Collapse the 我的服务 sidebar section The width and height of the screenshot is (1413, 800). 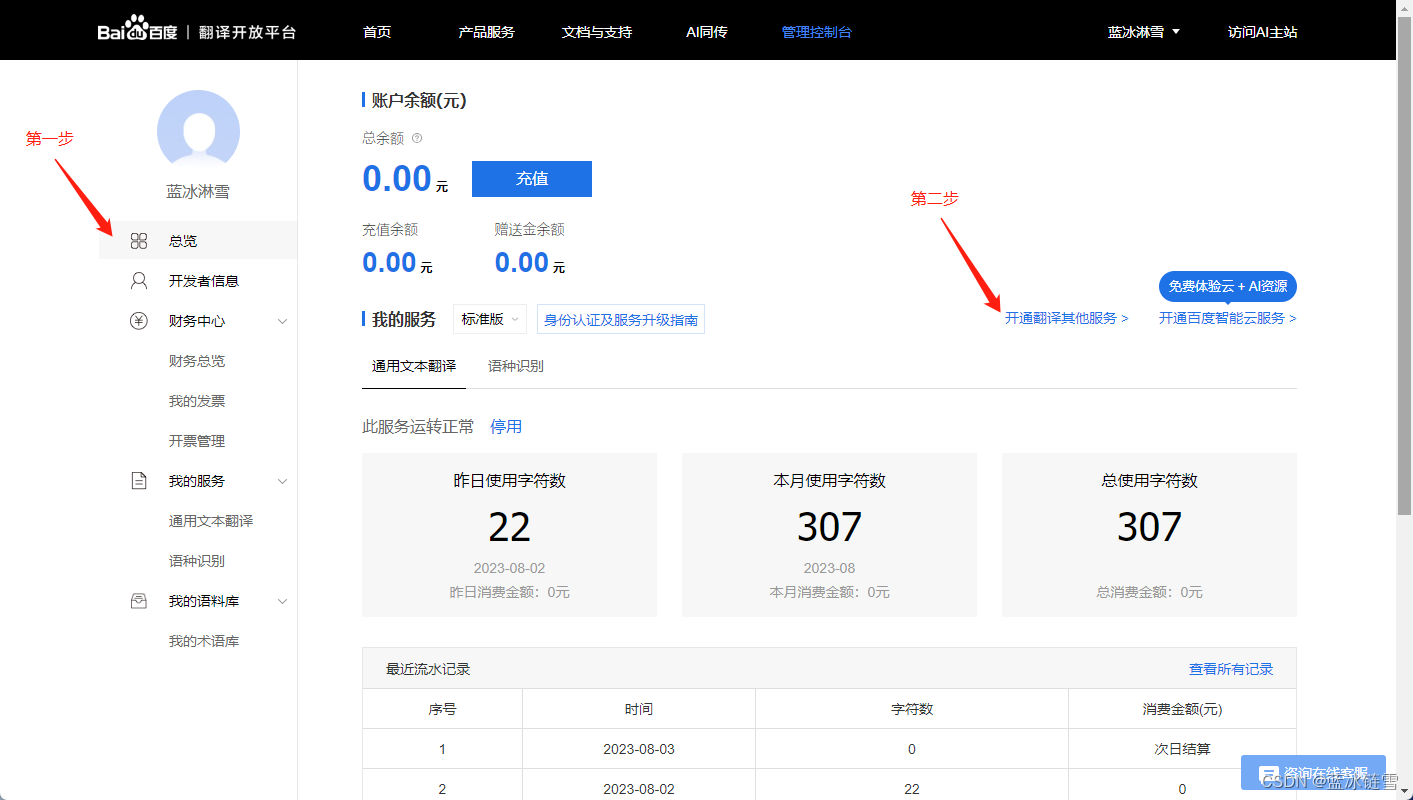point(282,481)
